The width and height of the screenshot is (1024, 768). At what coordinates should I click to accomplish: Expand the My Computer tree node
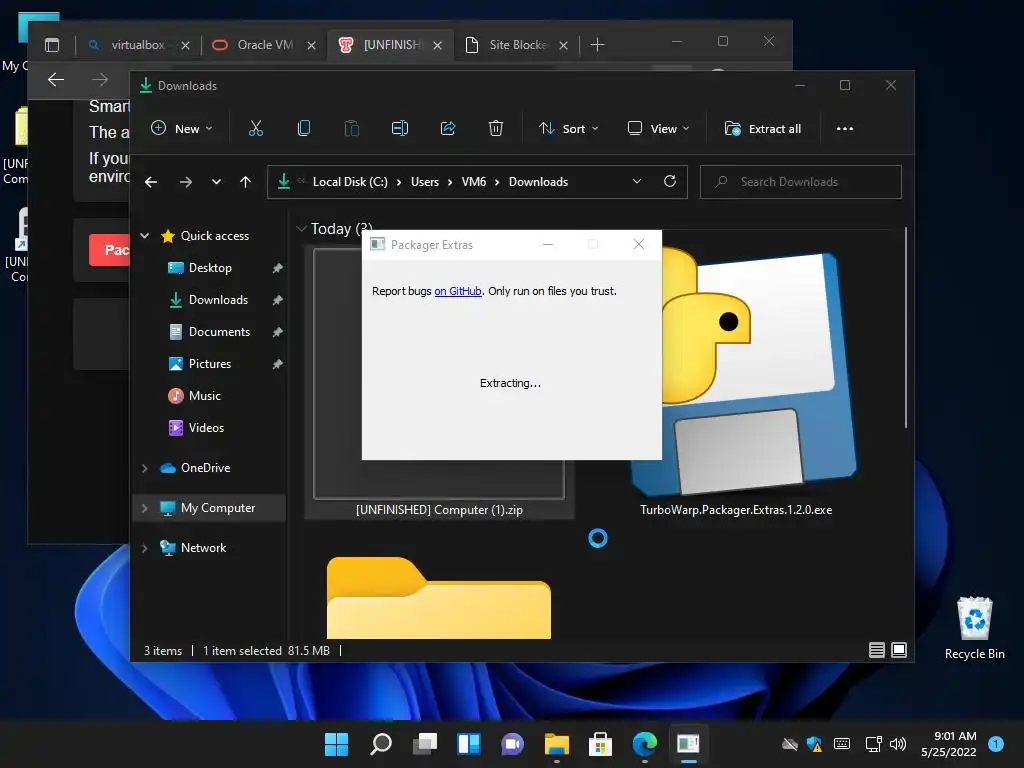[x=144, y=508]
